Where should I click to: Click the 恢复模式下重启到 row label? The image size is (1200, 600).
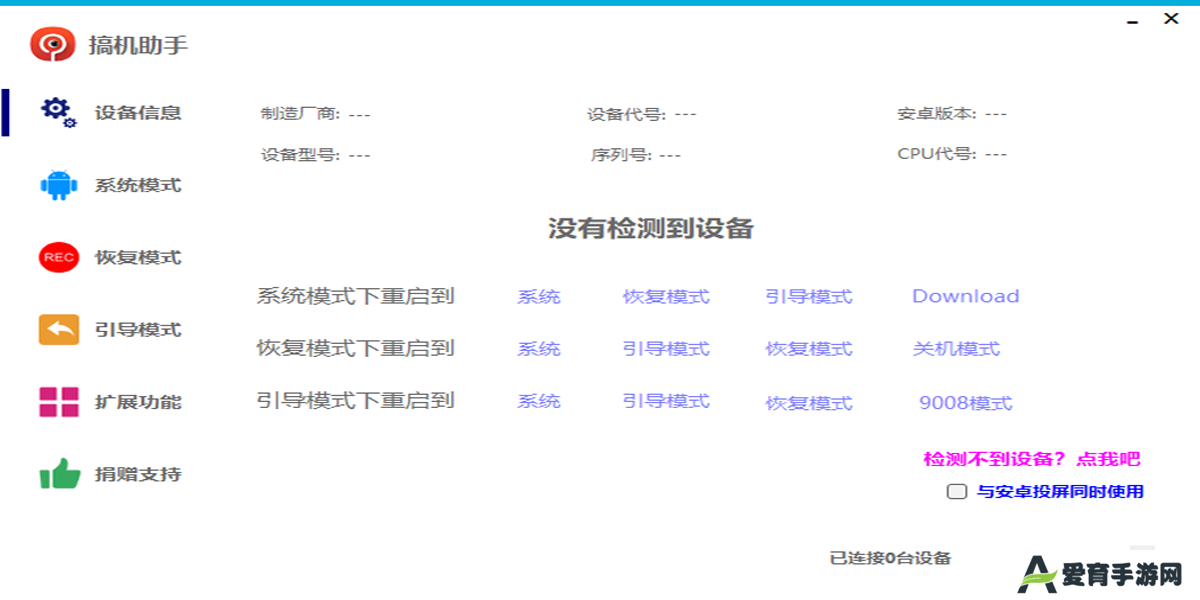click(356, 348)
